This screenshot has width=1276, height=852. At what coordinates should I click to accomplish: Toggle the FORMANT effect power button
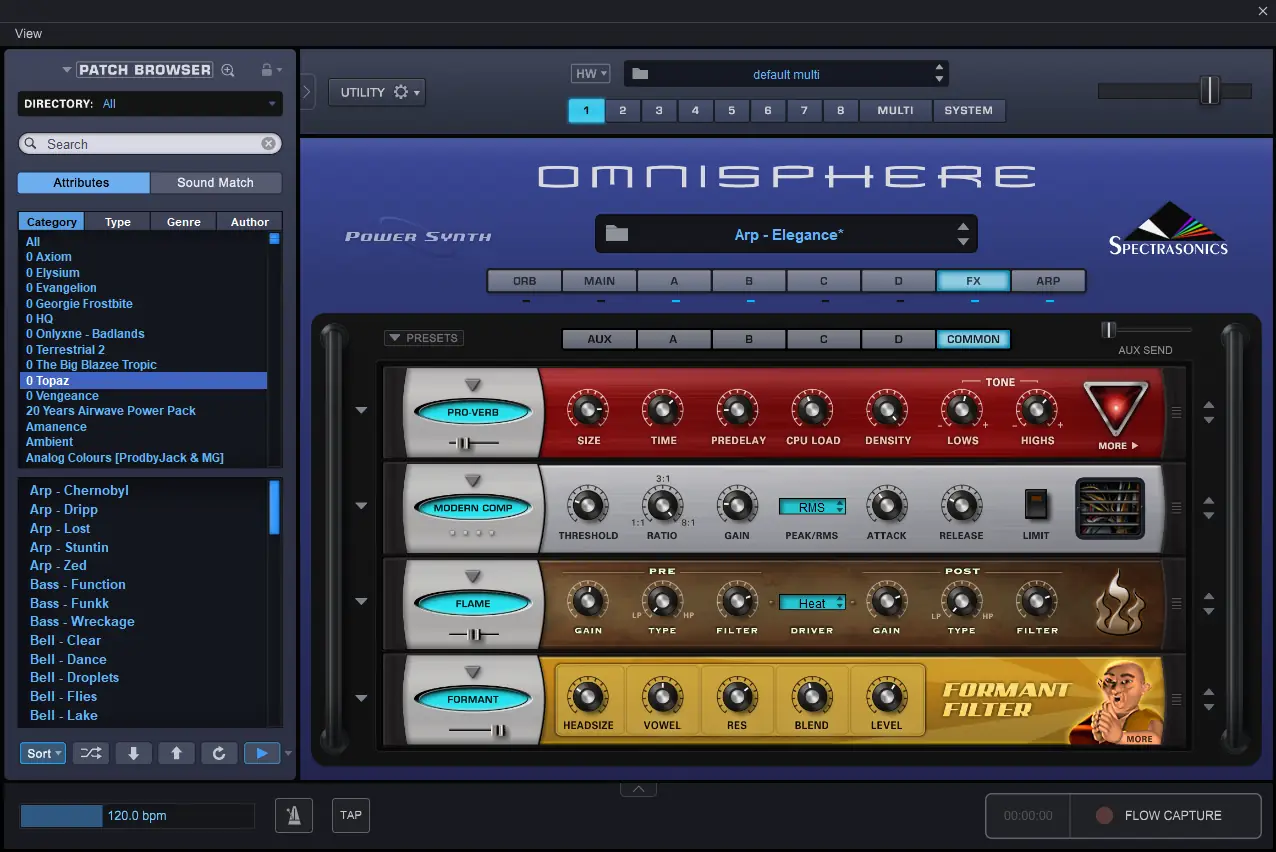coord(473,699)
